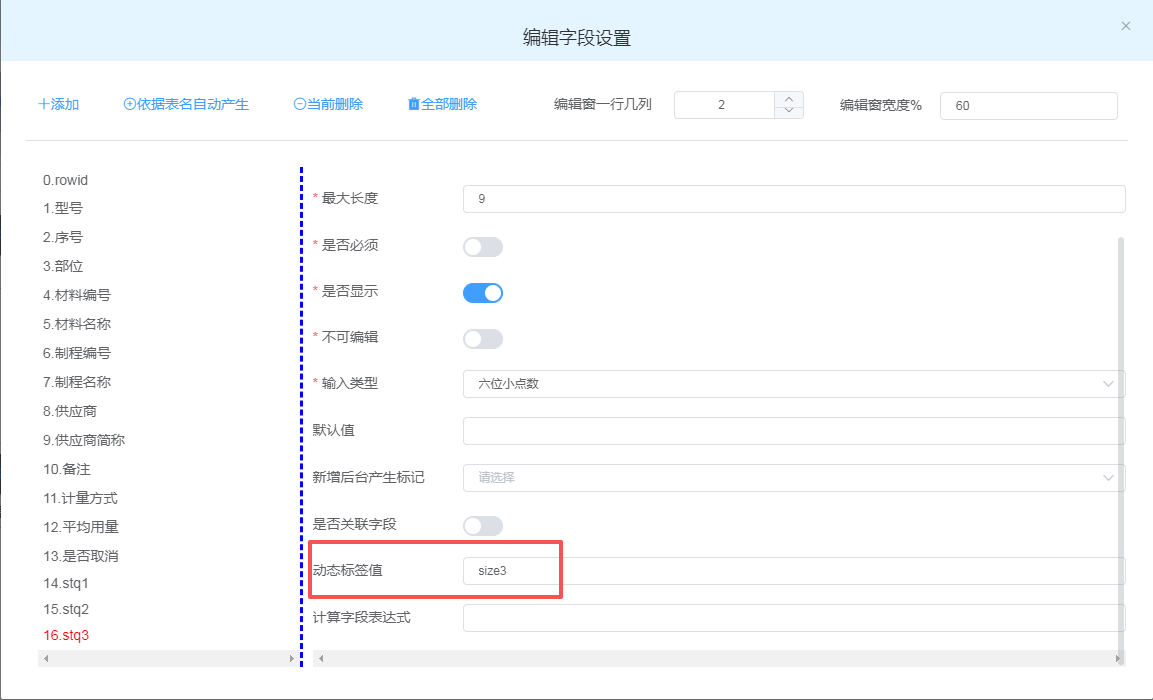Click the 添加 plus icon button
This screenshot has height=700, width=1153.
[x=44, y=105]
